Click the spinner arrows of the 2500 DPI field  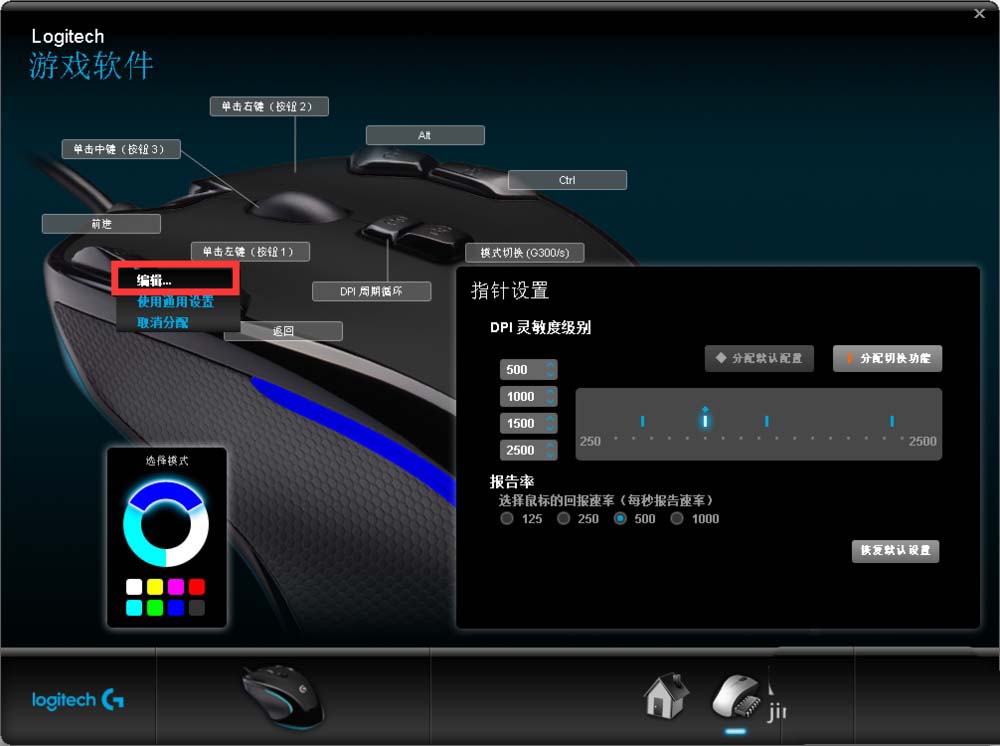(x=550, y=450)
